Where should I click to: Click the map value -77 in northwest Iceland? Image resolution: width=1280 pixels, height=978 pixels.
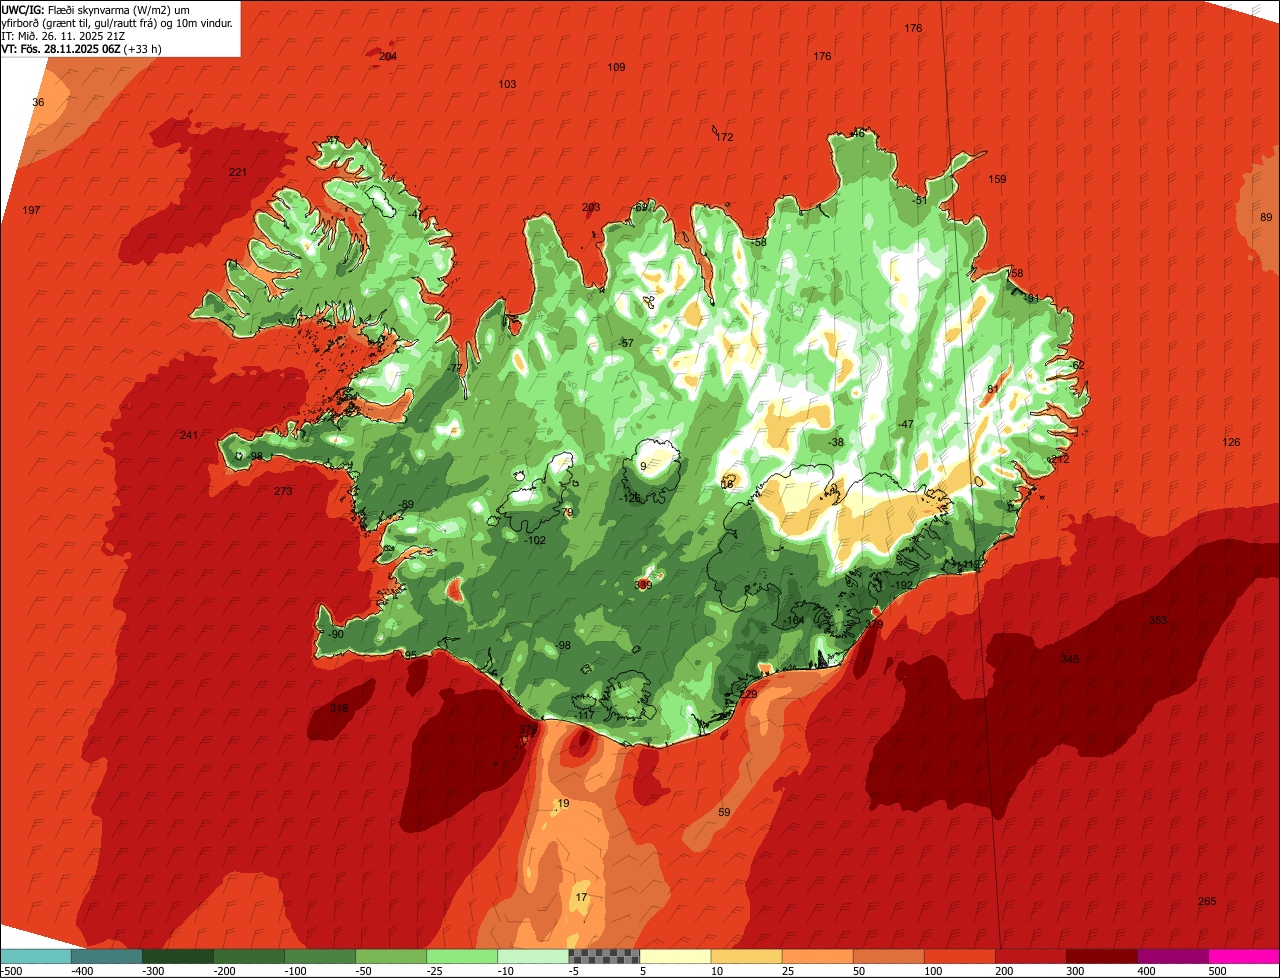click(x=454, y=369)
